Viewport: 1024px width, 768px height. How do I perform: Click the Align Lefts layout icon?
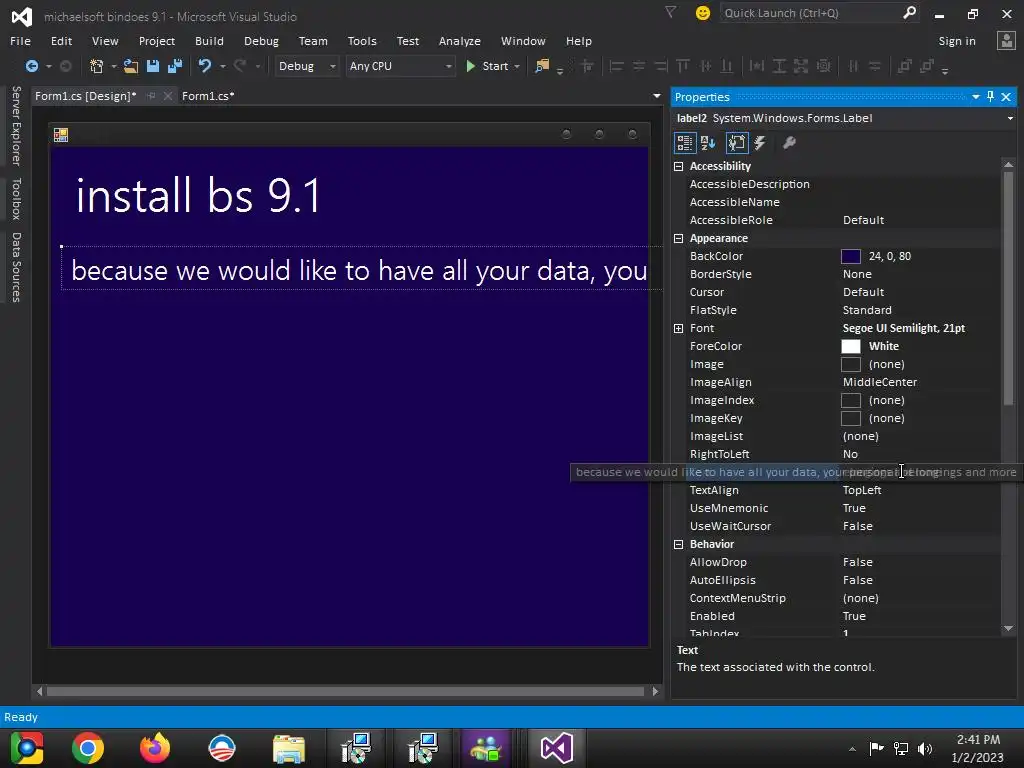(616, 66)
